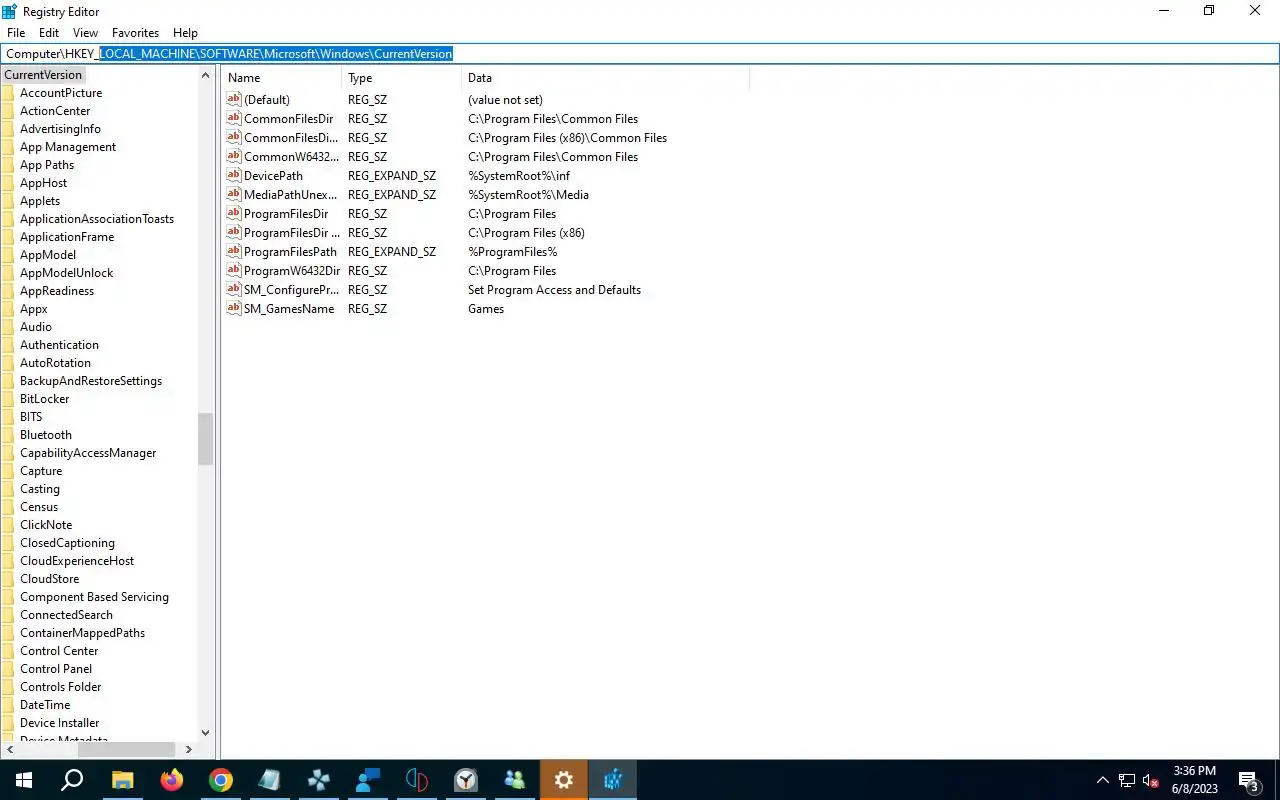This screenshot has width=1280, height=800.
Task: Select the ClosedCaptioning key
Action: coord(67,543)
